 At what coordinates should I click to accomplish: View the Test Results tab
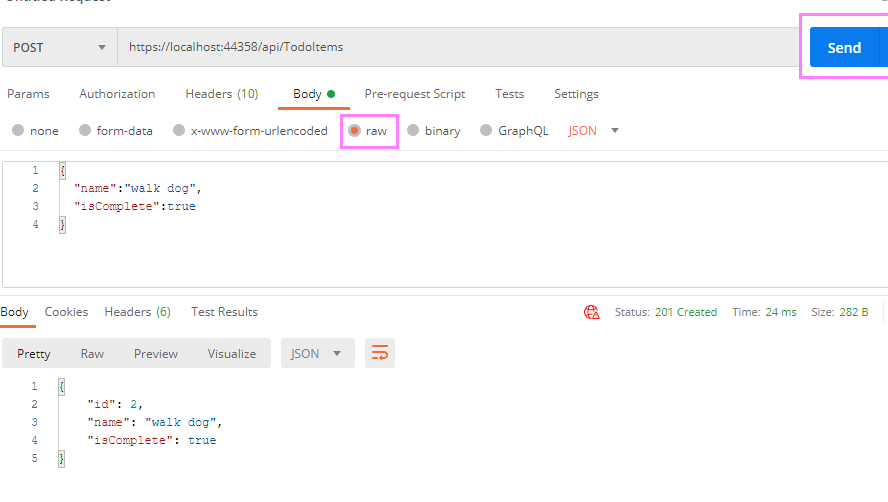tap(224, 312)
